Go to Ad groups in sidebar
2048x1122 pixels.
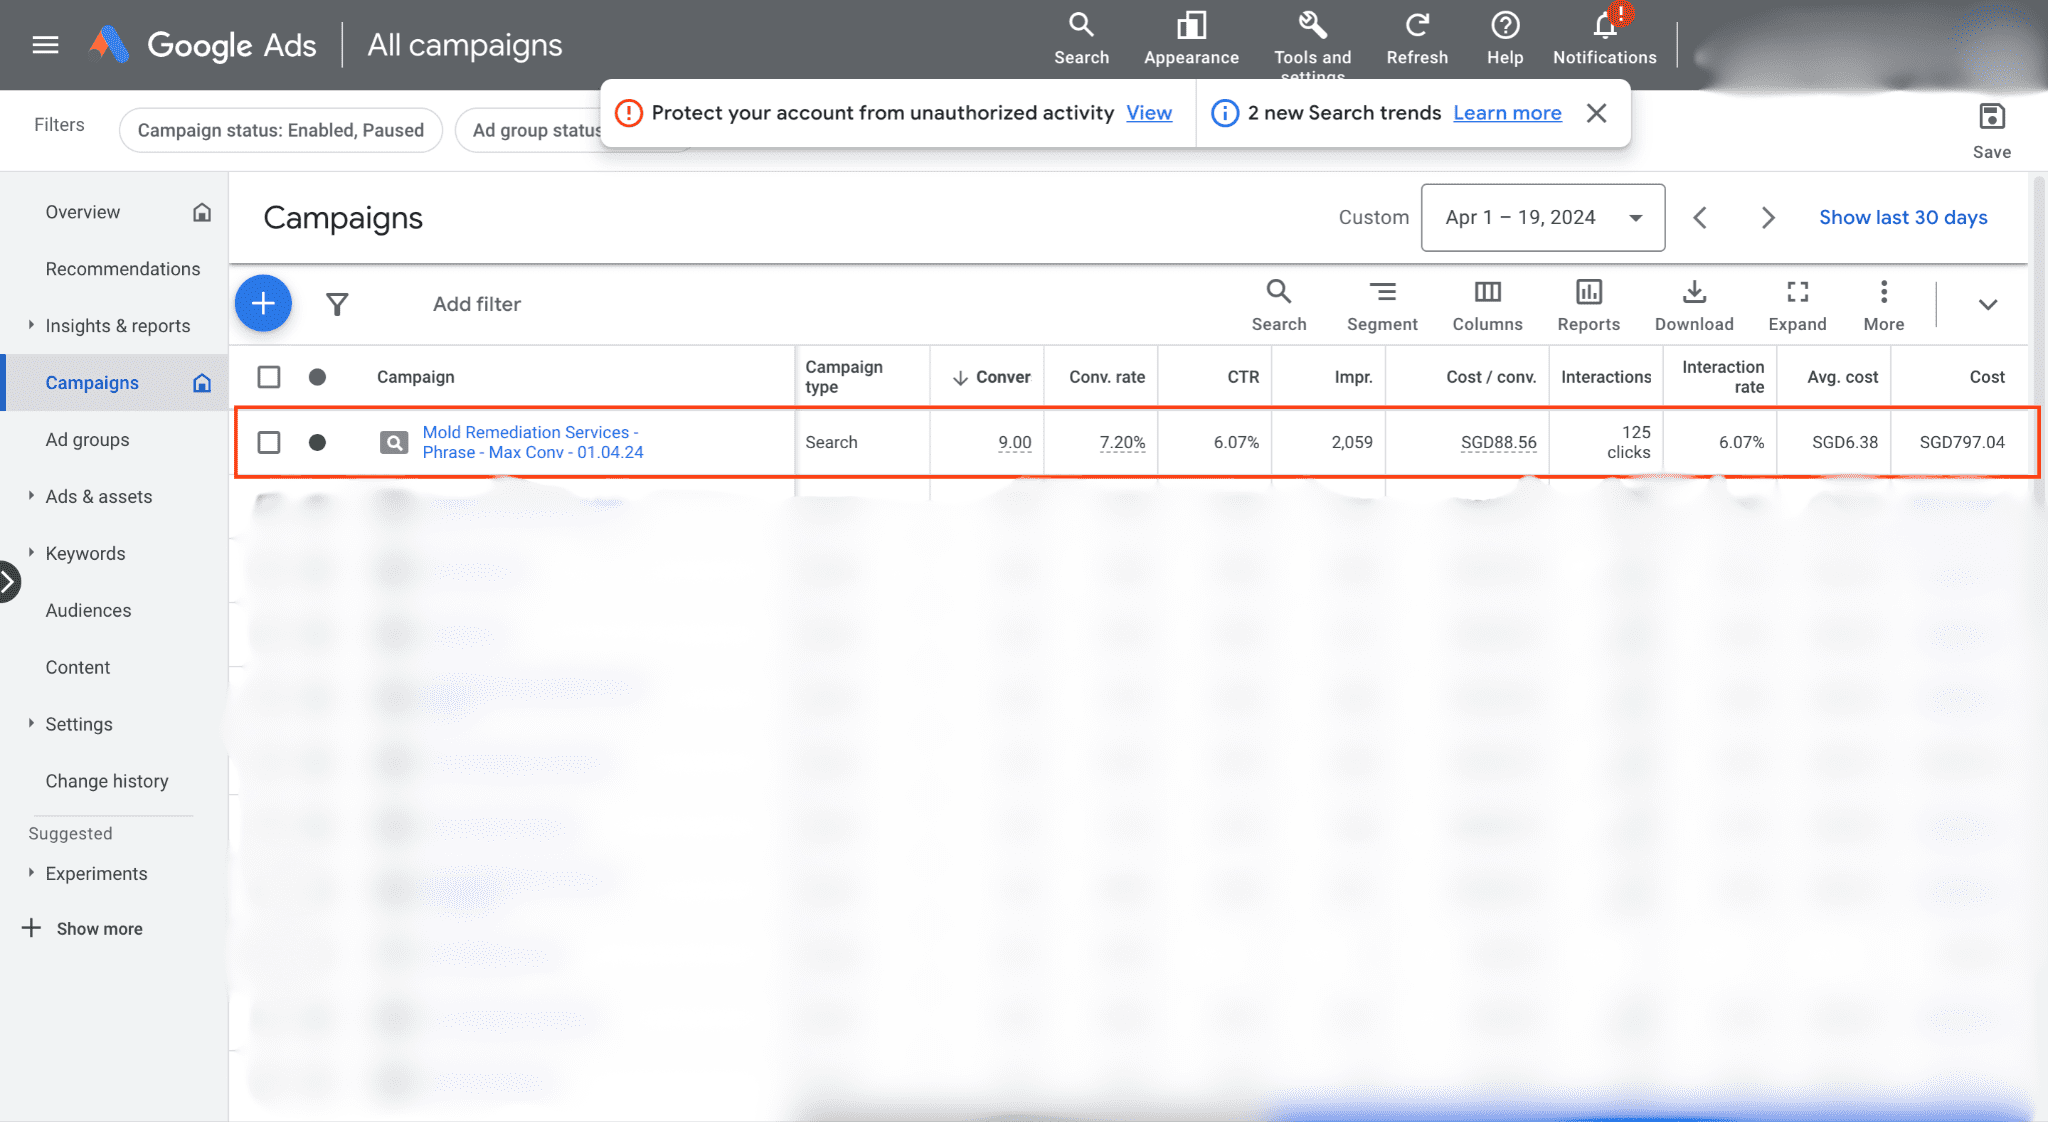click(87, 440)
